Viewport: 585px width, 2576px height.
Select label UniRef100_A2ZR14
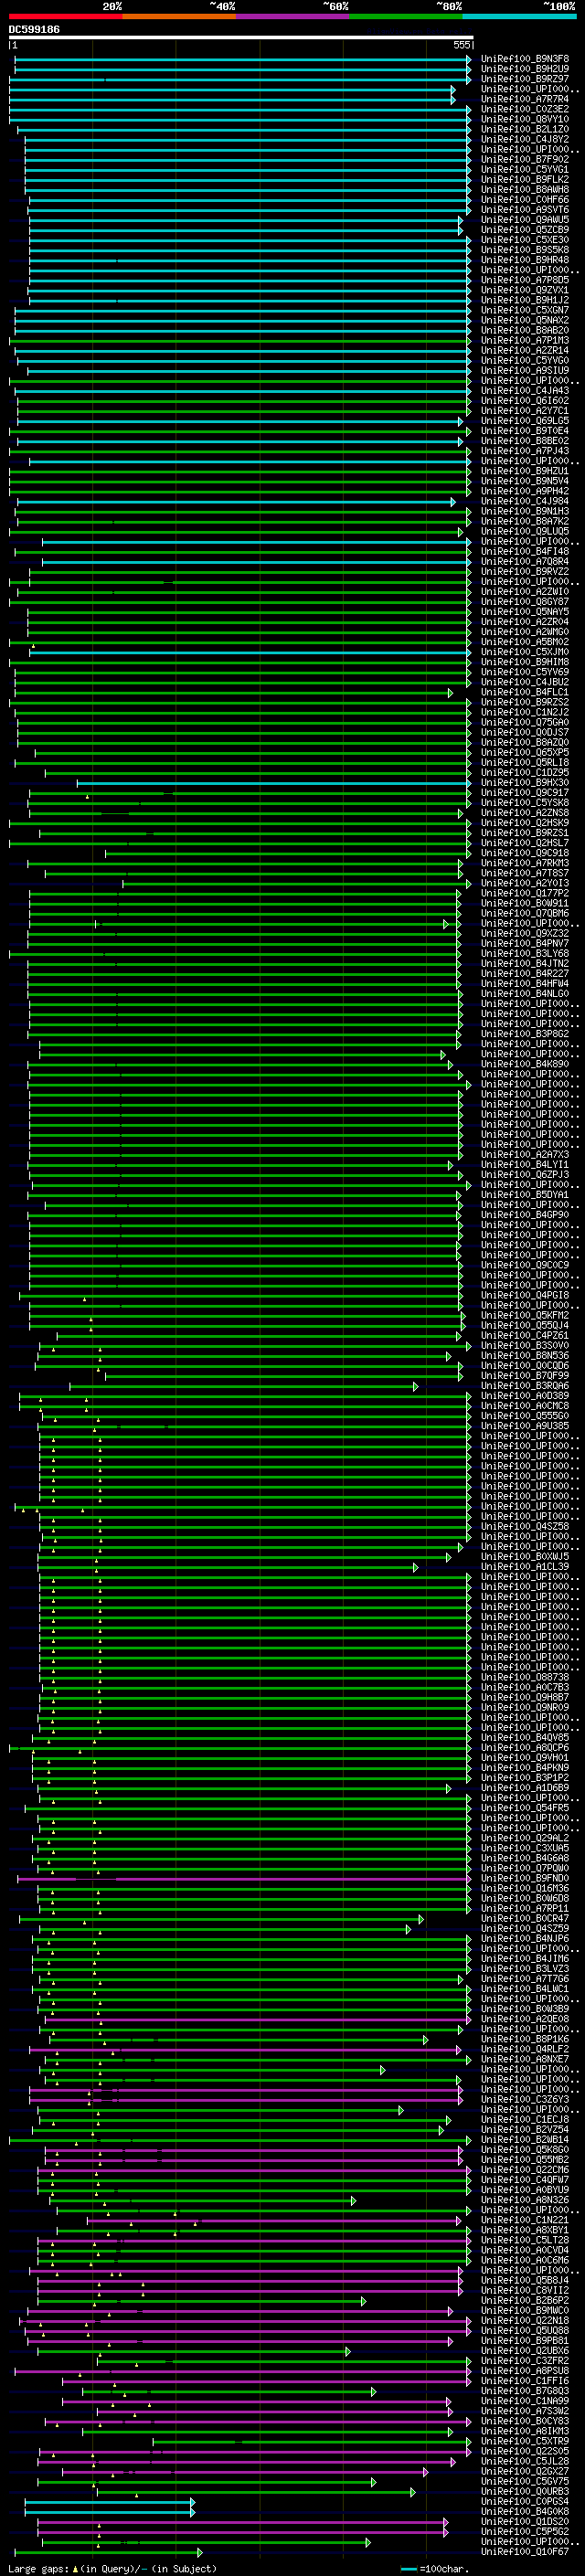coord(525,350)
